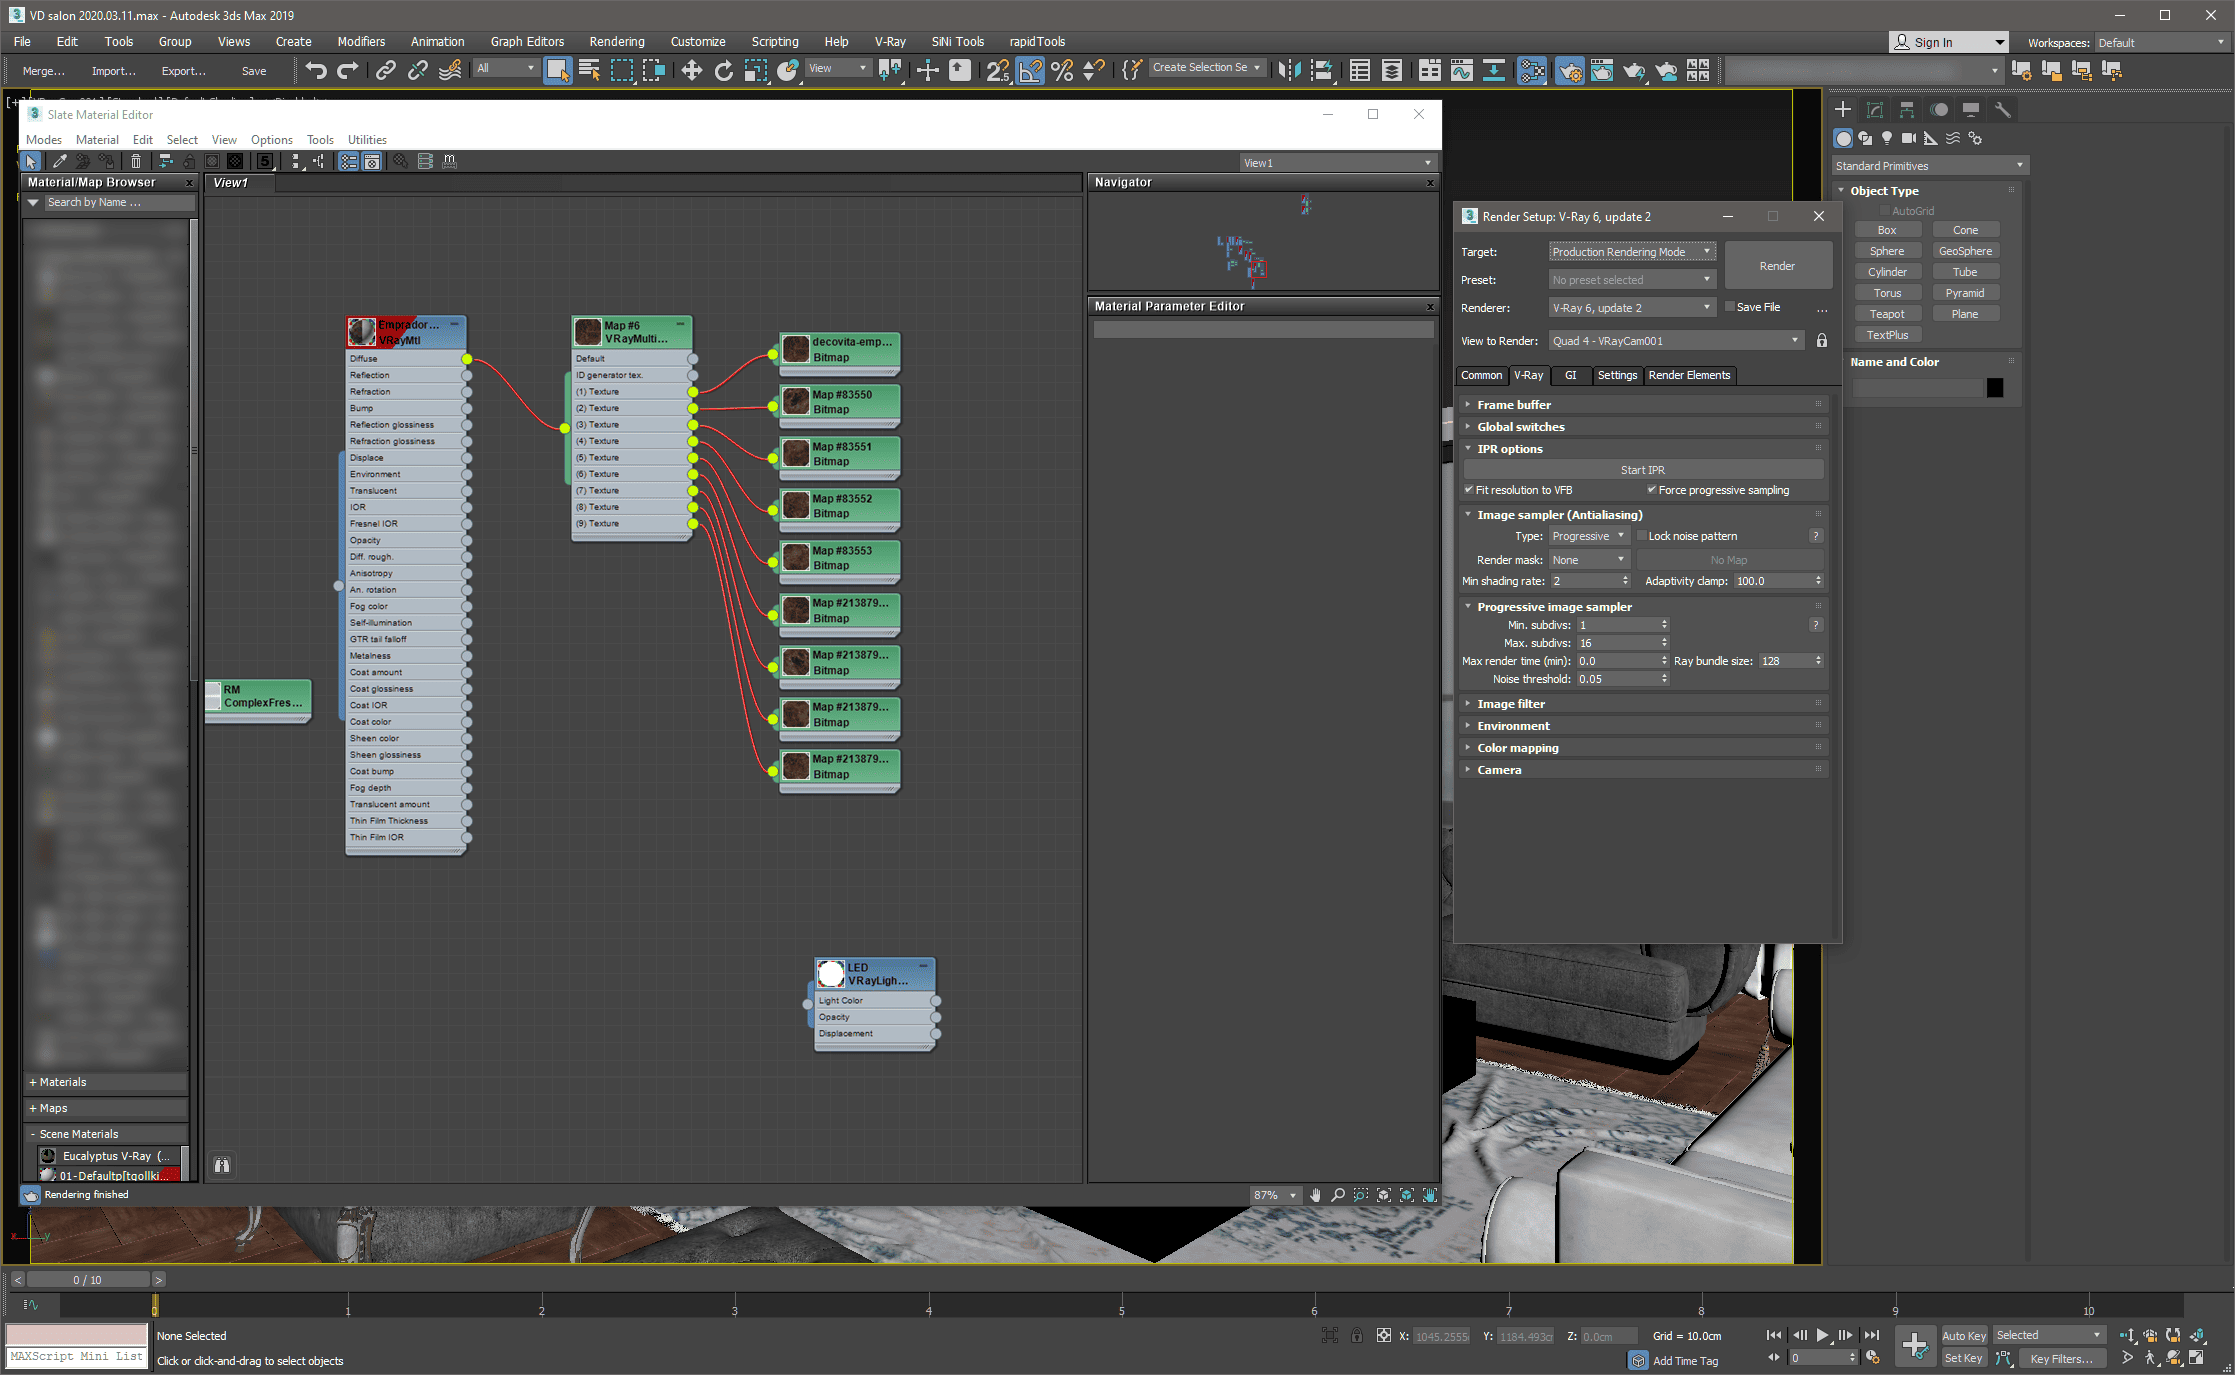Toggle Material/Map Browser panel icon
This screenshot has width=2235, height=1375.
[348, 161]
